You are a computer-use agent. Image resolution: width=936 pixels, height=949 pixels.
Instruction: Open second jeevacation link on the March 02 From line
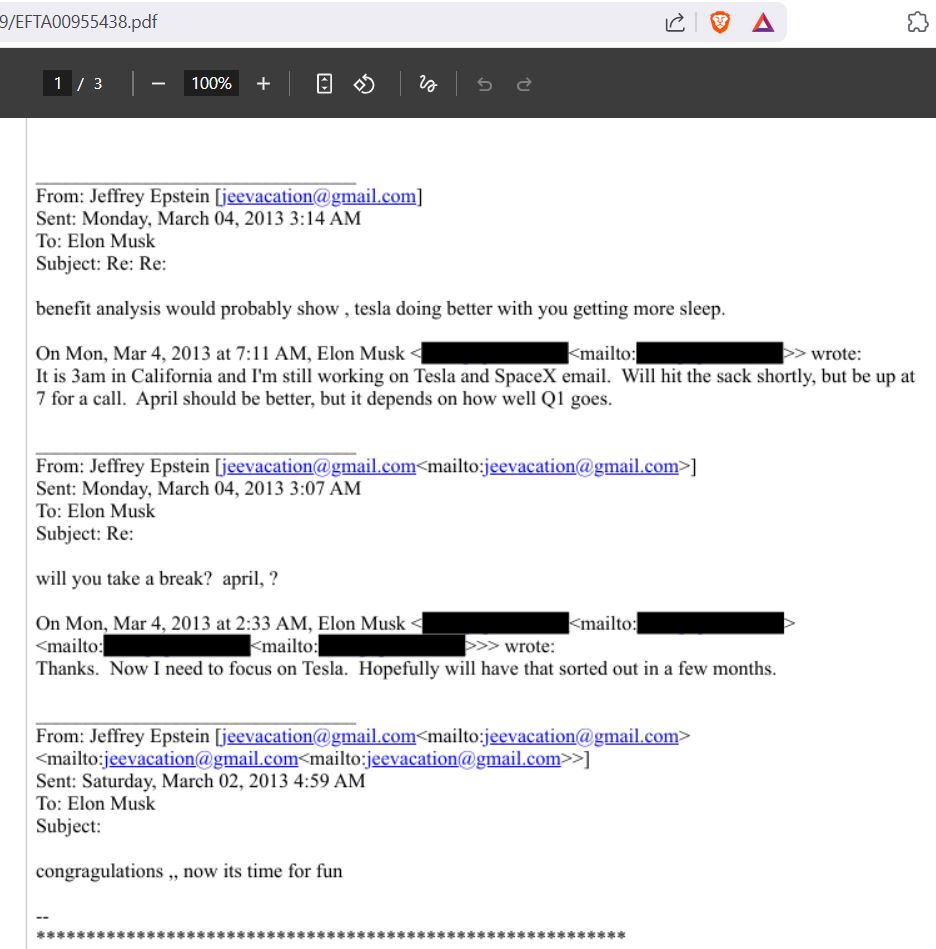581,736
